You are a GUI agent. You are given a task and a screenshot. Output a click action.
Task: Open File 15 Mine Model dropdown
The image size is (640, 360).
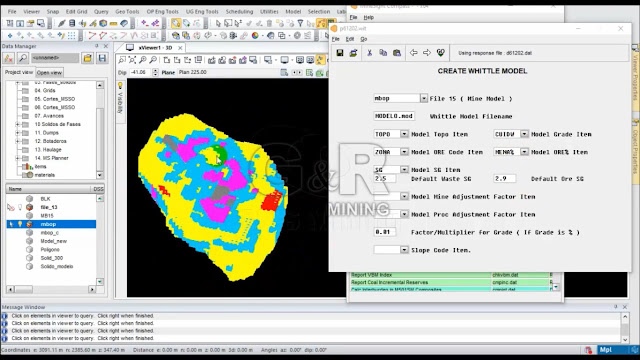coord(424,98)
